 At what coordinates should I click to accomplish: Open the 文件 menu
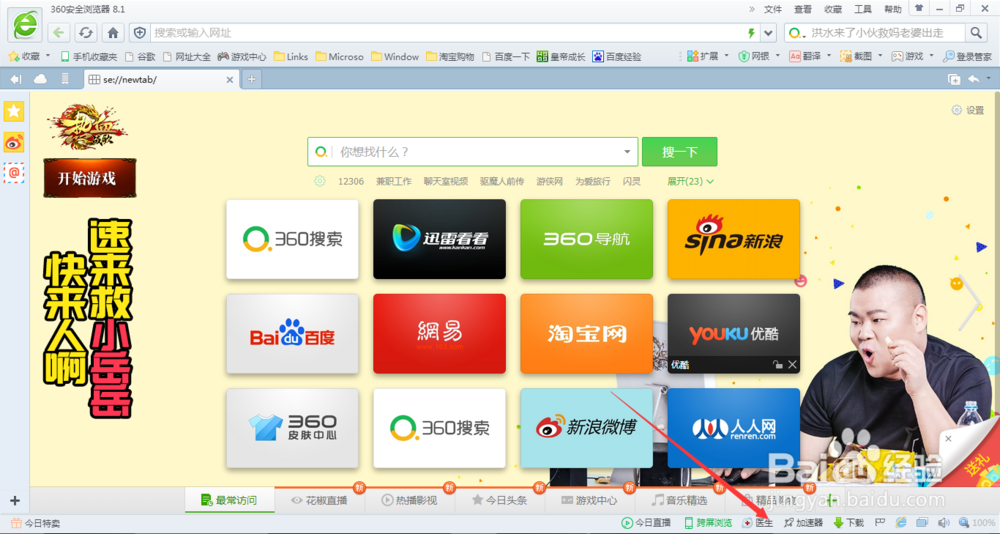pos(773,9)
